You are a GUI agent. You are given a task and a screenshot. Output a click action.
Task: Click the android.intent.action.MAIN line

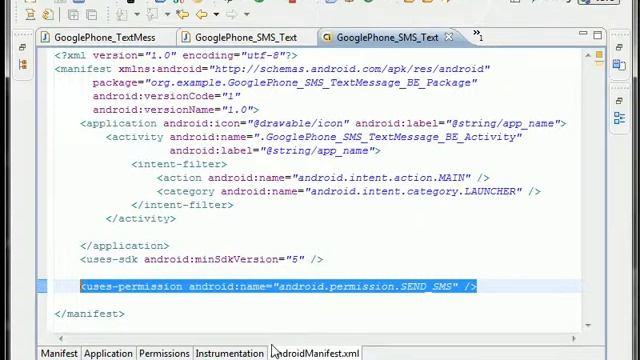tap(323, 178)
